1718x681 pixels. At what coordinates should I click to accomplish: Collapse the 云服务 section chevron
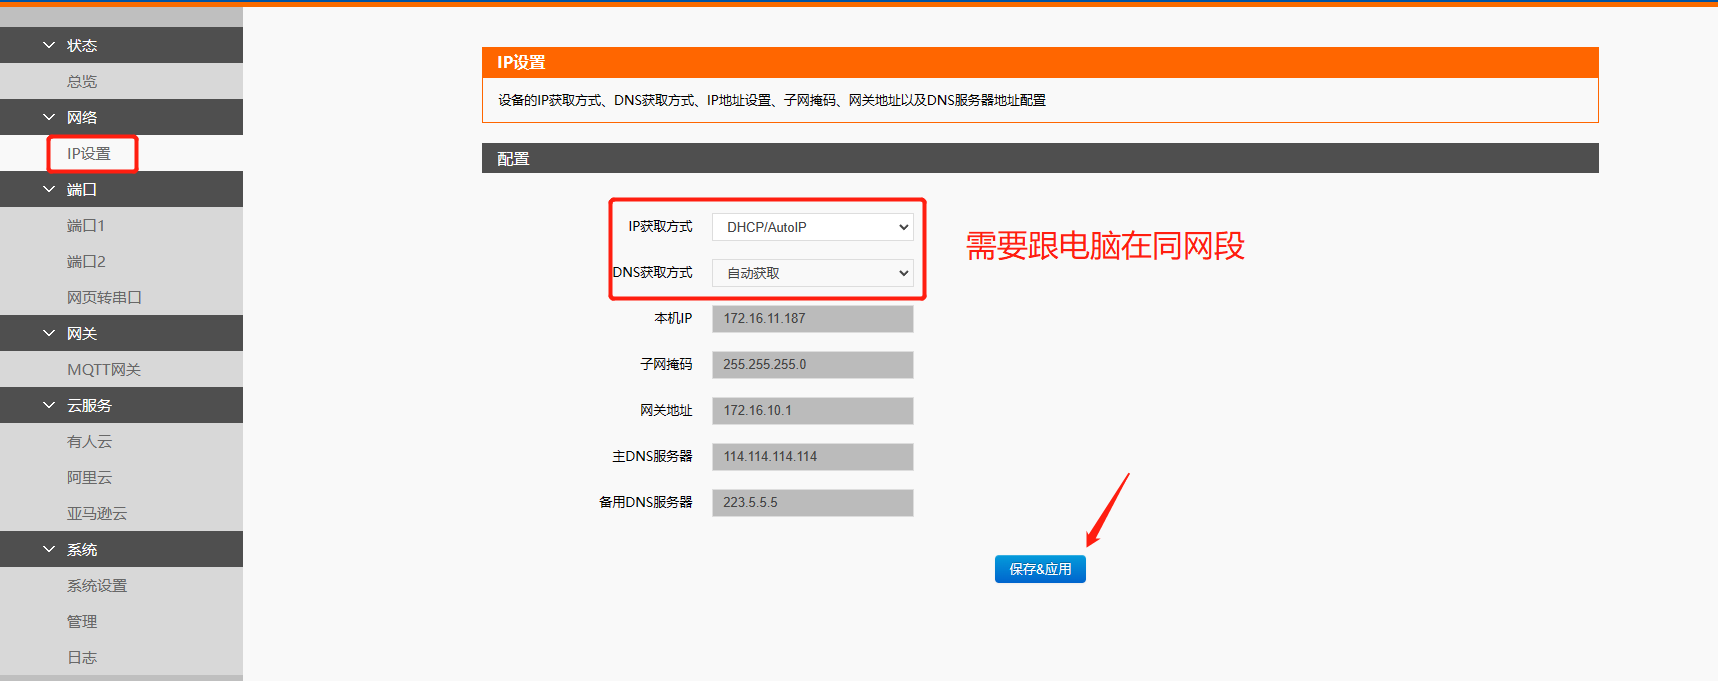coord(49,405)
